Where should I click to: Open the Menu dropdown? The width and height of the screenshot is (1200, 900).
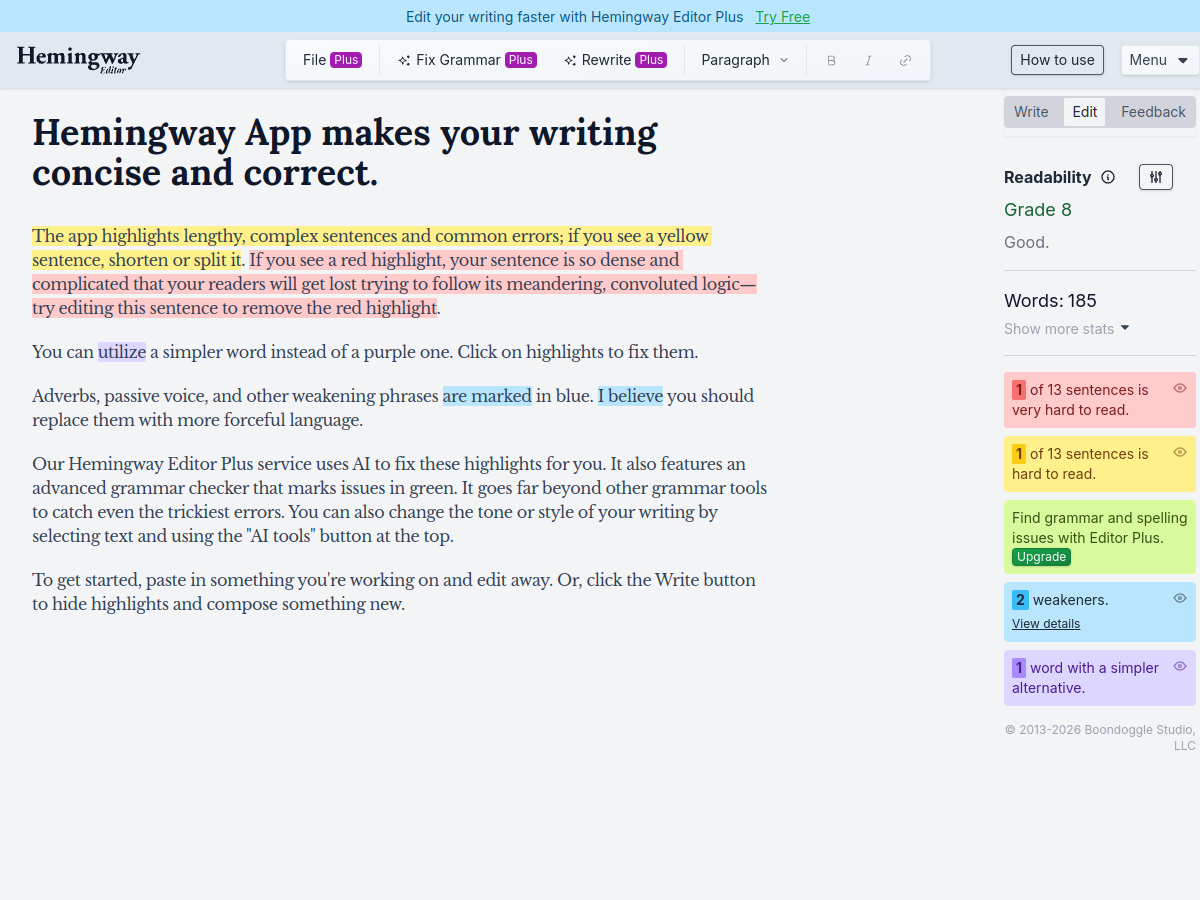click(1159, 60)
